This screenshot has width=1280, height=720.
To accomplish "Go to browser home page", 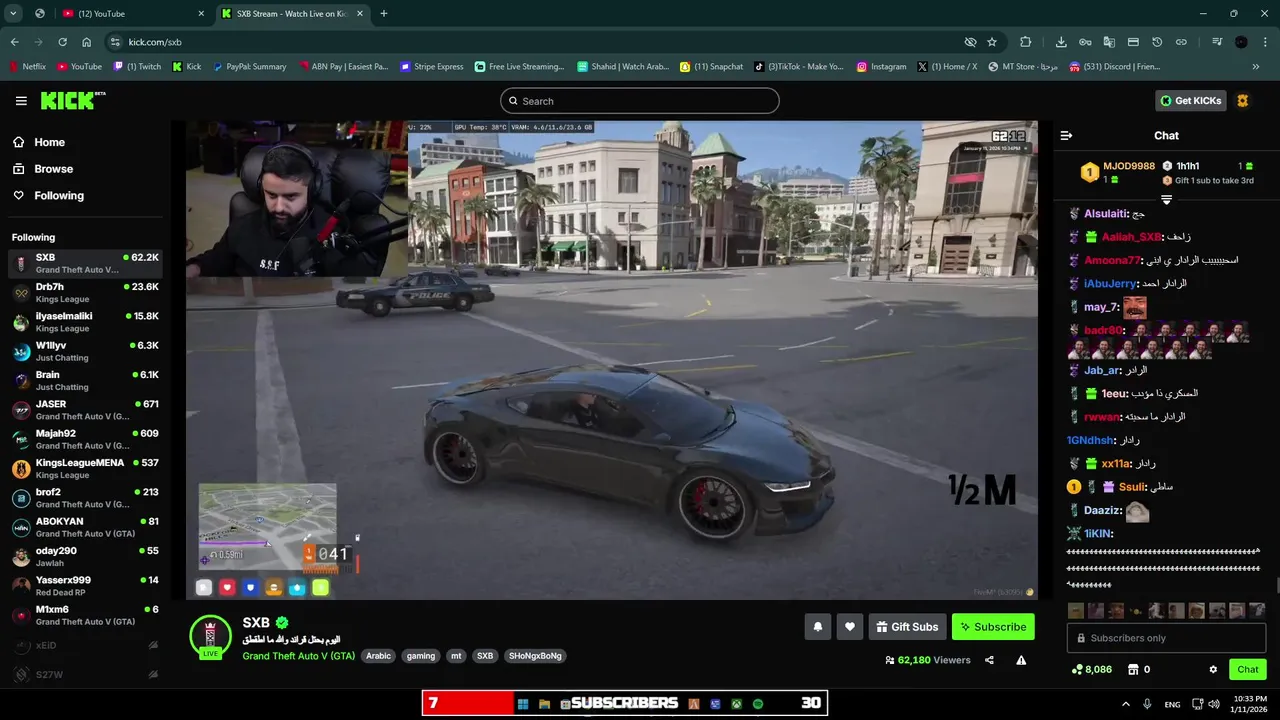I will [87, 42].
